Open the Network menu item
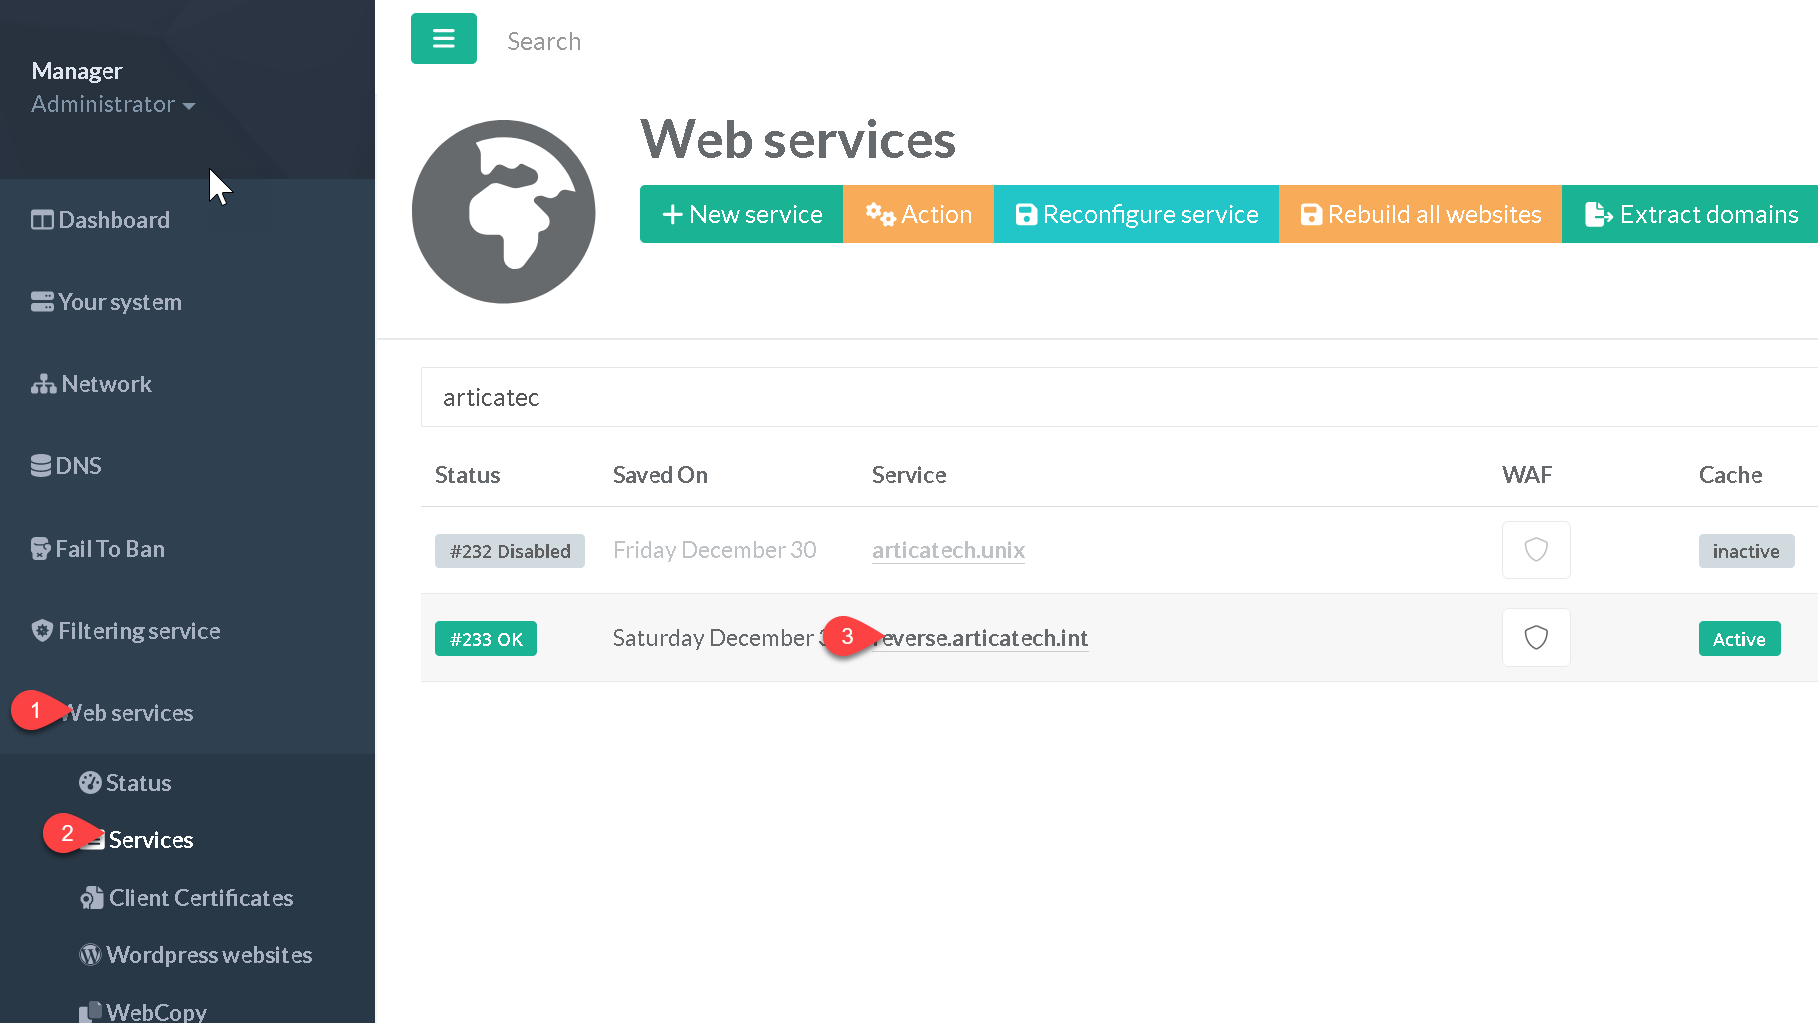This screenshot has height=1023, width=1818. coord(106,384)
